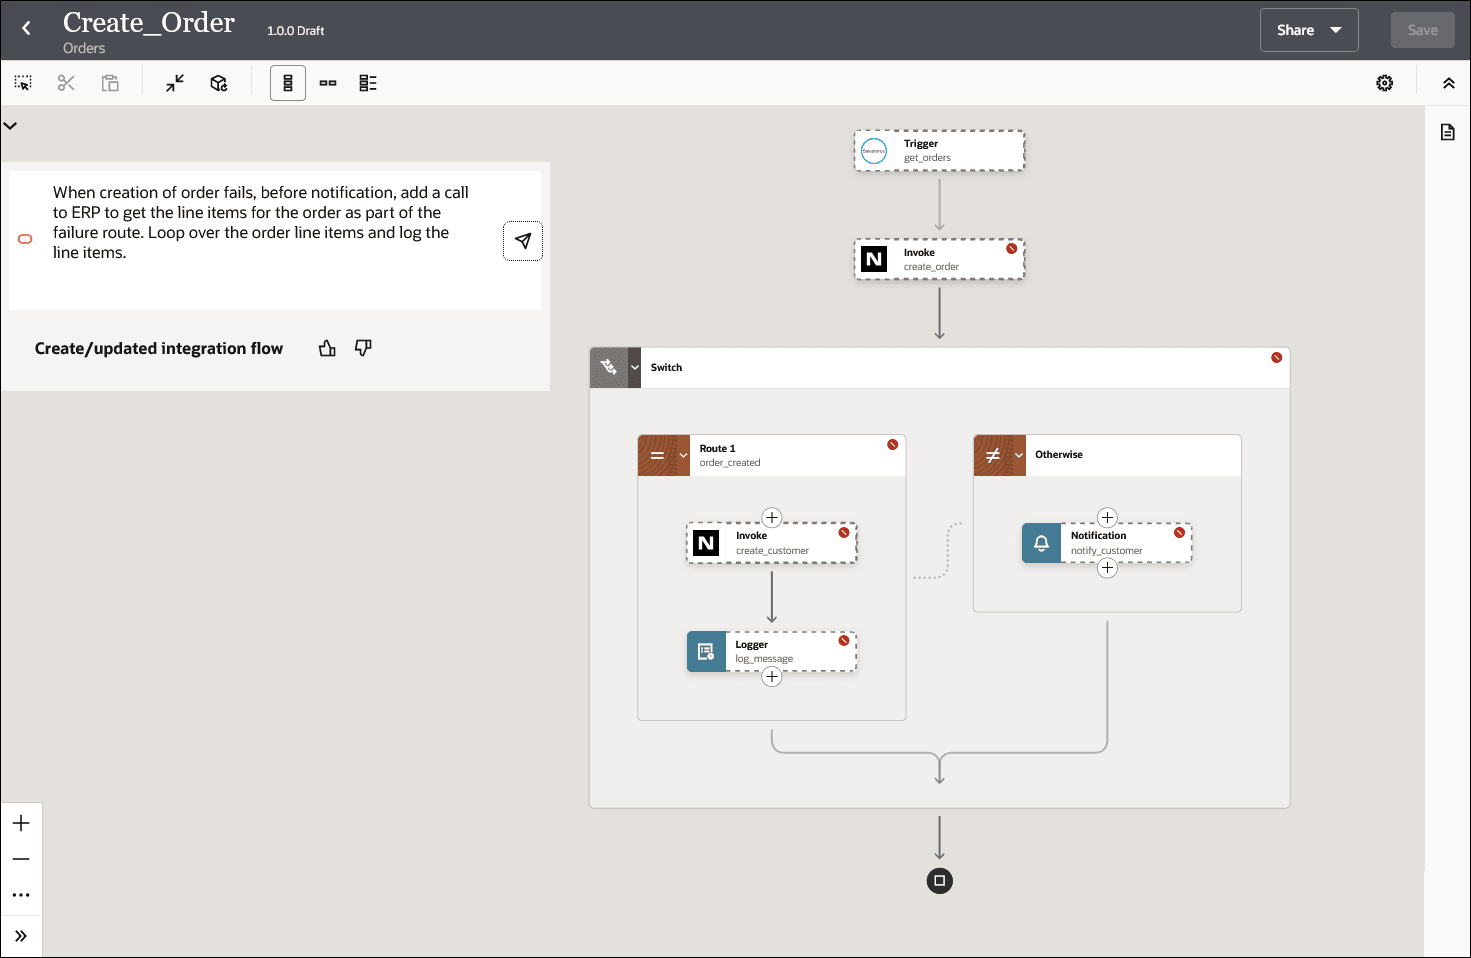Collapse the AI prompt panel with its chevron
The height and width of the screenshot is (958, 1471).
click(11, 124)
